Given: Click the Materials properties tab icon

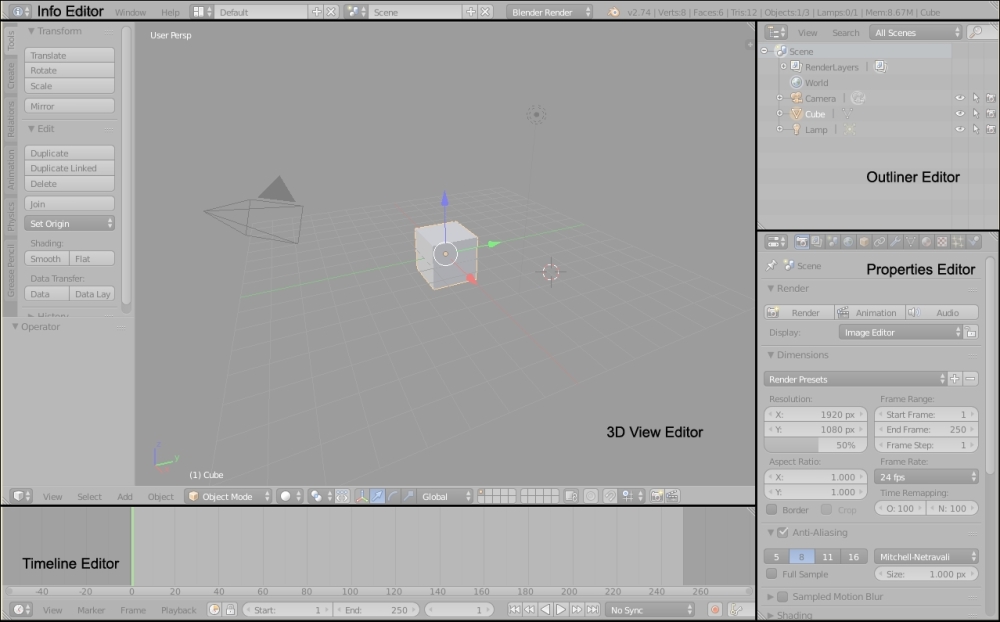Looking at the screenshot, I should click(926, 242).
